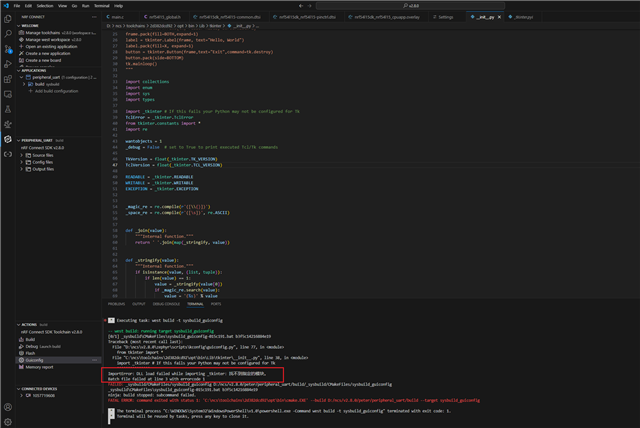This screenshot has height=428, width=640.
Task: Collapse the CONNECTED DEVICES section
Action: tap(18, 389)
